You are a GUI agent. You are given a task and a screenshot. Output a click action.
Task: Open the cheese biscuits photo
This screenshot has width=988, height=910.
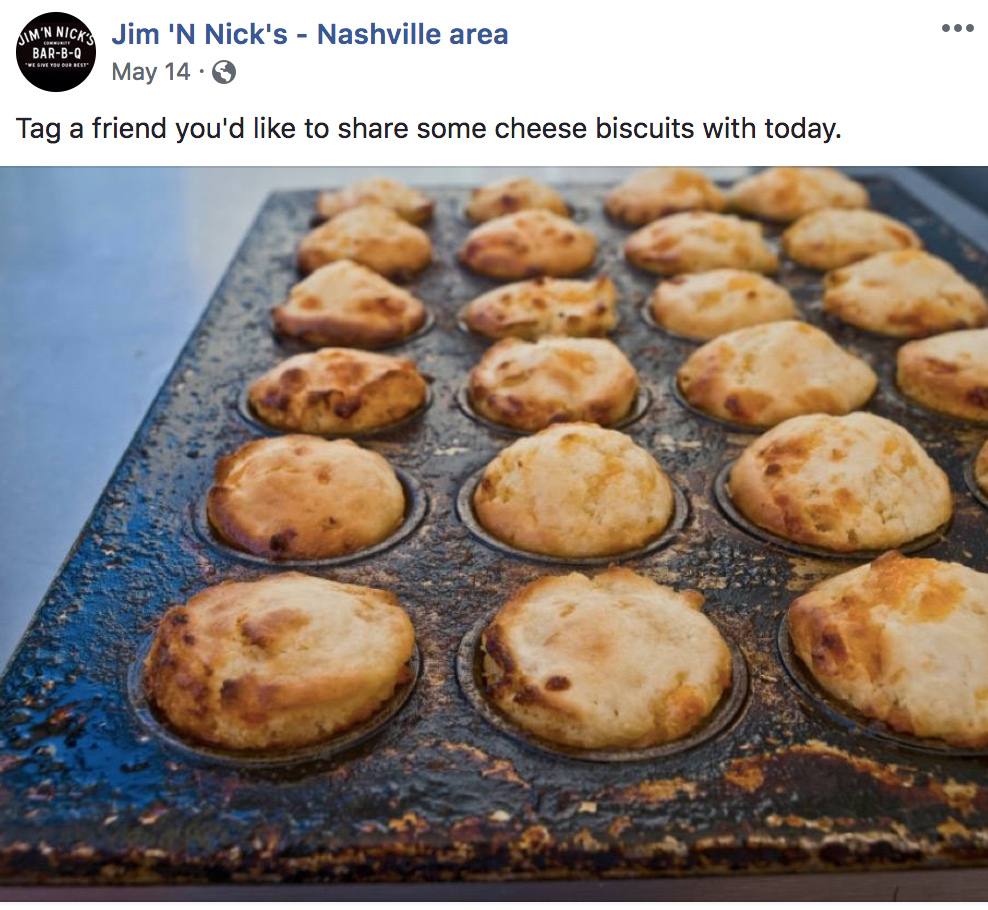[494, 534]
